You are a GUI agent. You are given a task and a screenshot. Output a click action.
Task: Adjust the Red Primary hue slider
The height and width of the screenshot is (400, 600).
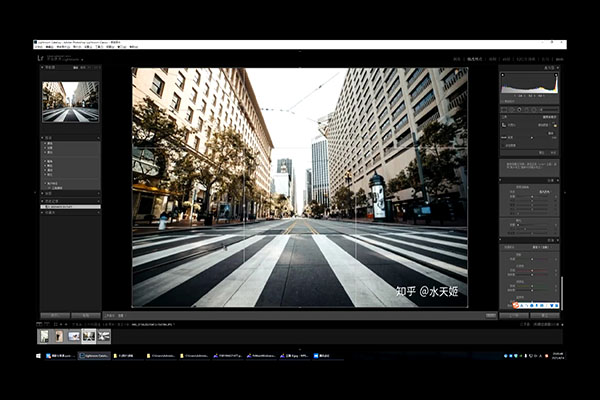pos(532,270)
